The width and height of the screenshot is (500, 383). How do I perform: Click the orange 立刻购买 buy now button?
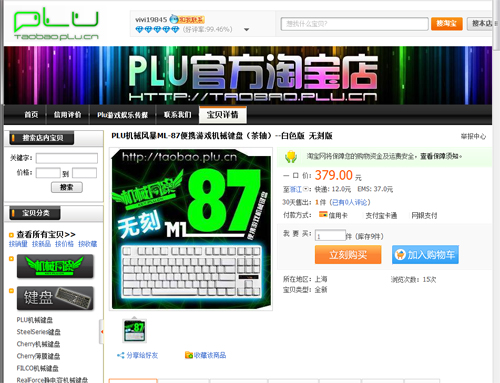(x=348, y=255)
